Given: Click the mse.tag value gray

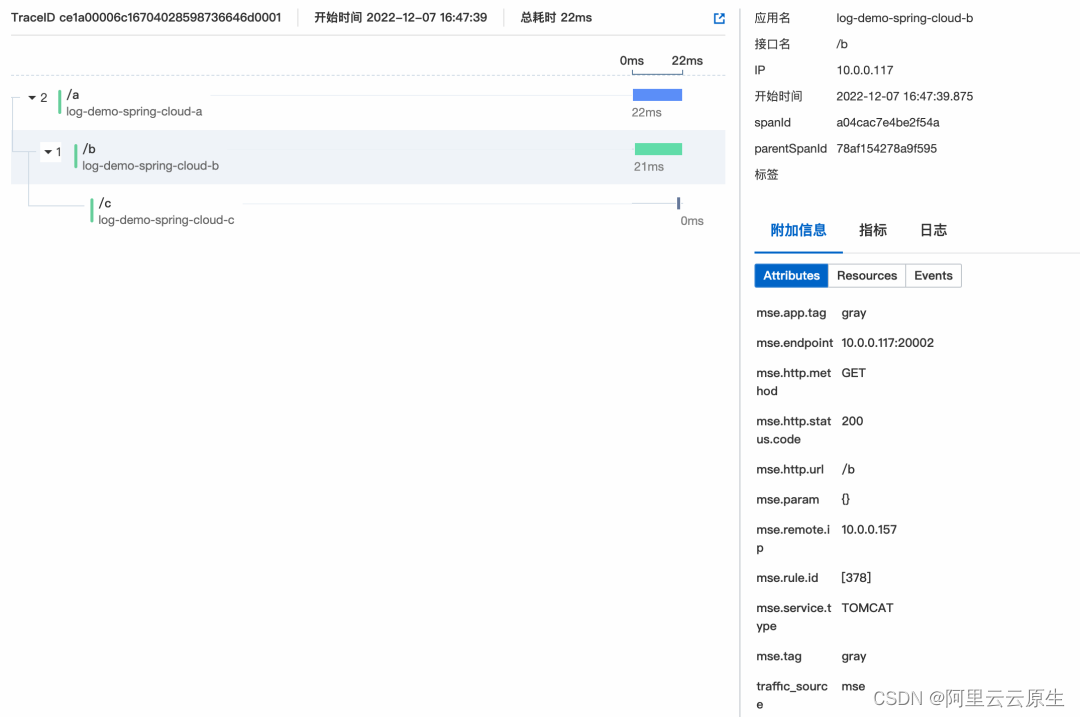Looking at the screenshot, I should coord(853,657).
